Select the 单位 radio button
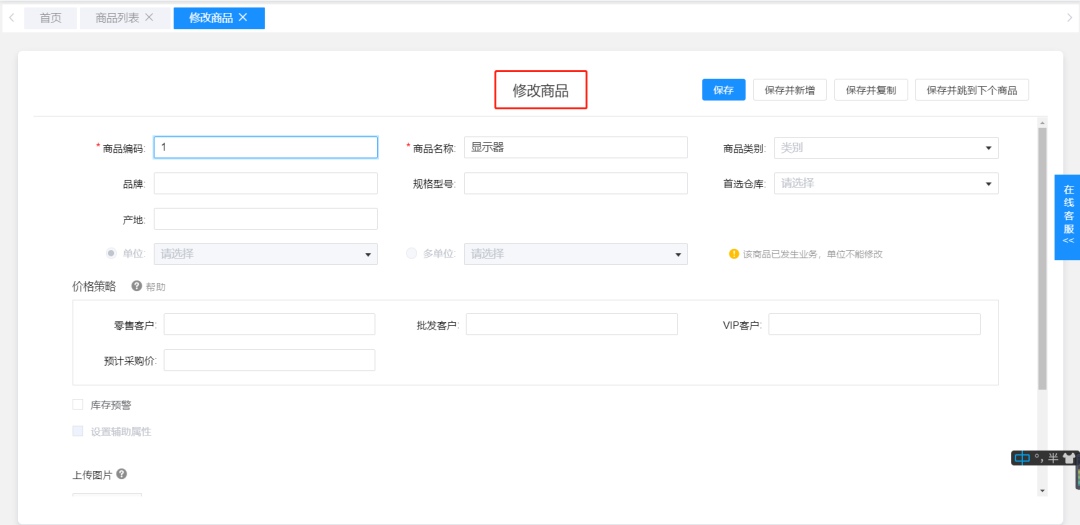Screen dimensions: 1080x525 pos(111,254)
